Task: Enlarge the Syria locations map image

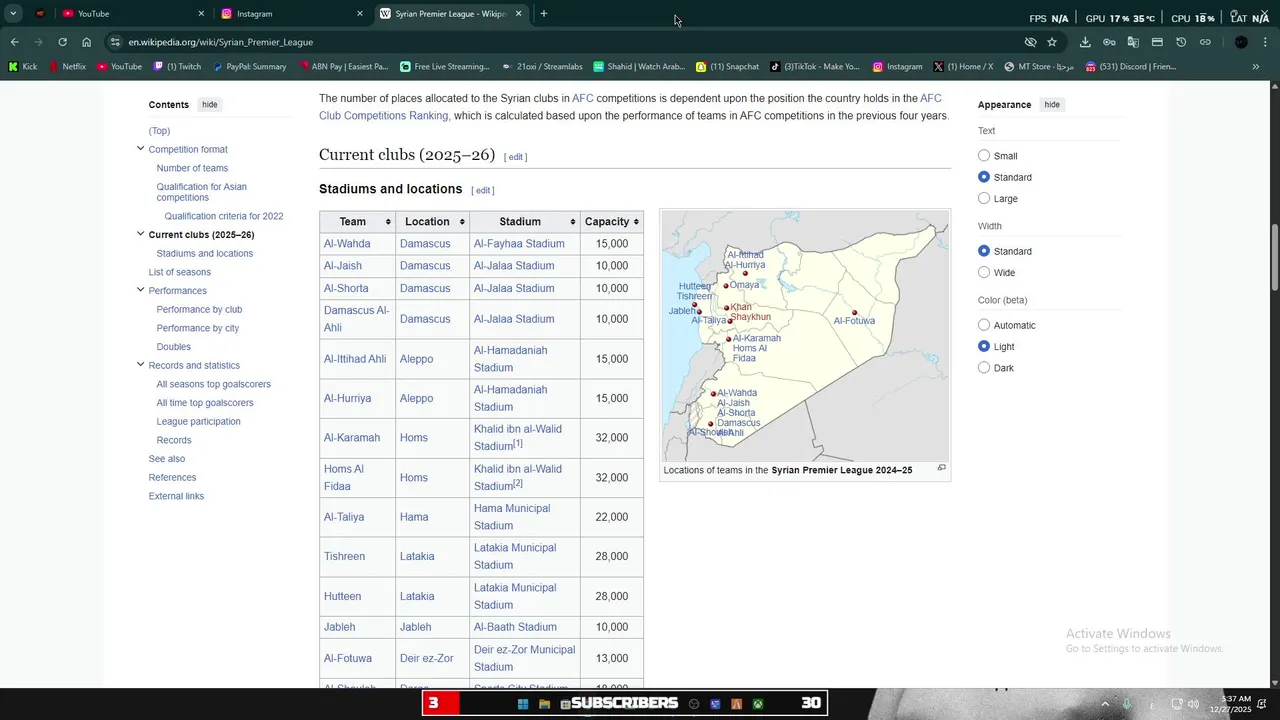Action: [x=941, y=468]
